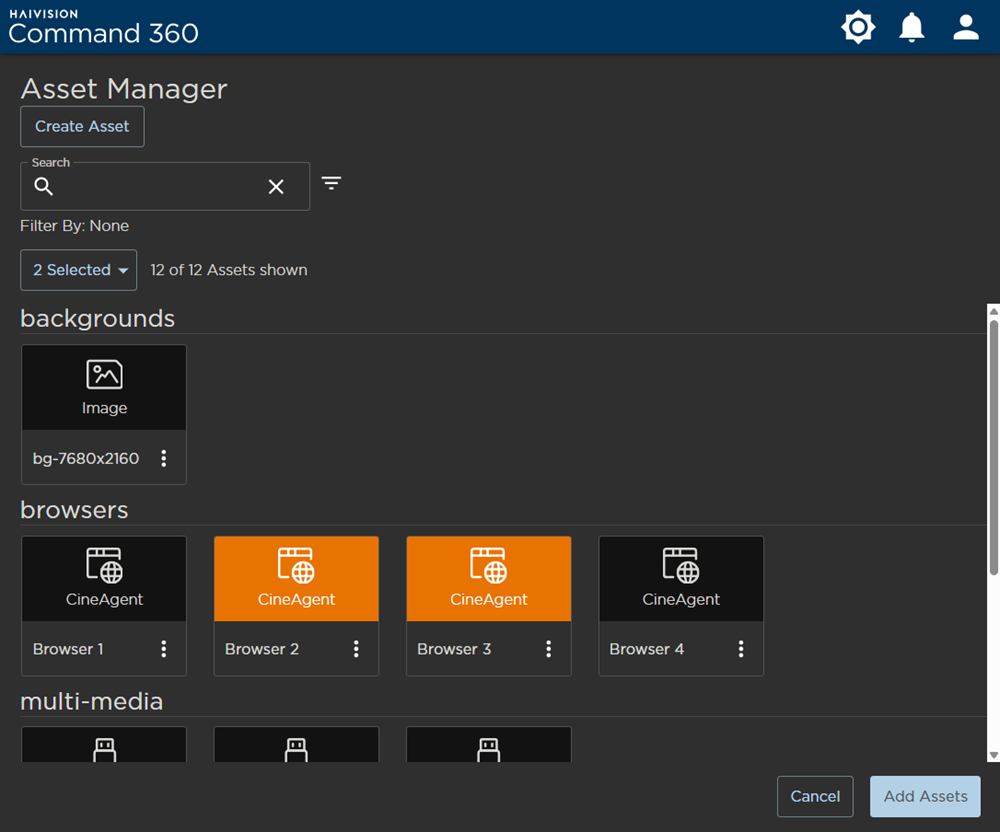The height and width of the screenshot is (832, 1000).
Task: Open the options menu for Browser 1
Action: click(164, 649)
